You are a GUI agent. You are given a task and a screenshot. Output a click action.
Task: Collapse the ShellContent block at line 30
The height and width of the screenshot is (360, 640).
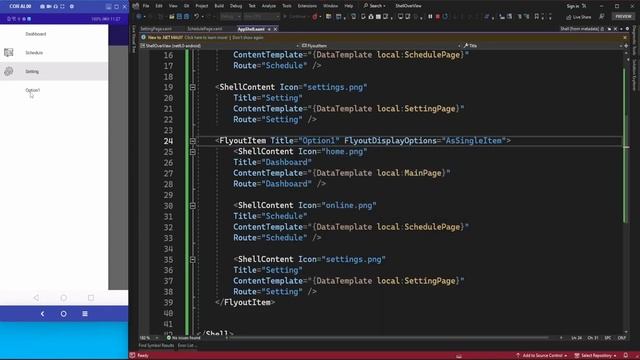coord(193,206)
